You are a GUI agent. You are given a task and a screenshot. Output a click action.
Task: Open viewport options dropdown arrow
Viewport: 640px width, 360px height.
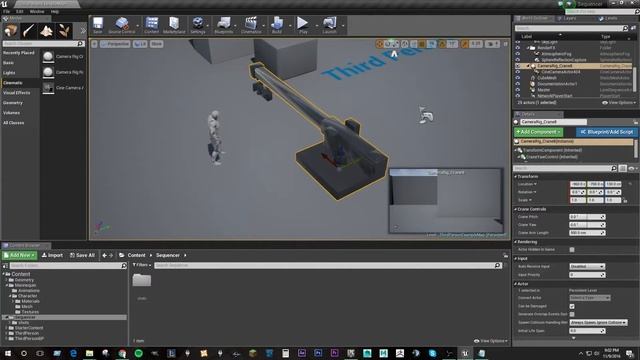(94, 44)
